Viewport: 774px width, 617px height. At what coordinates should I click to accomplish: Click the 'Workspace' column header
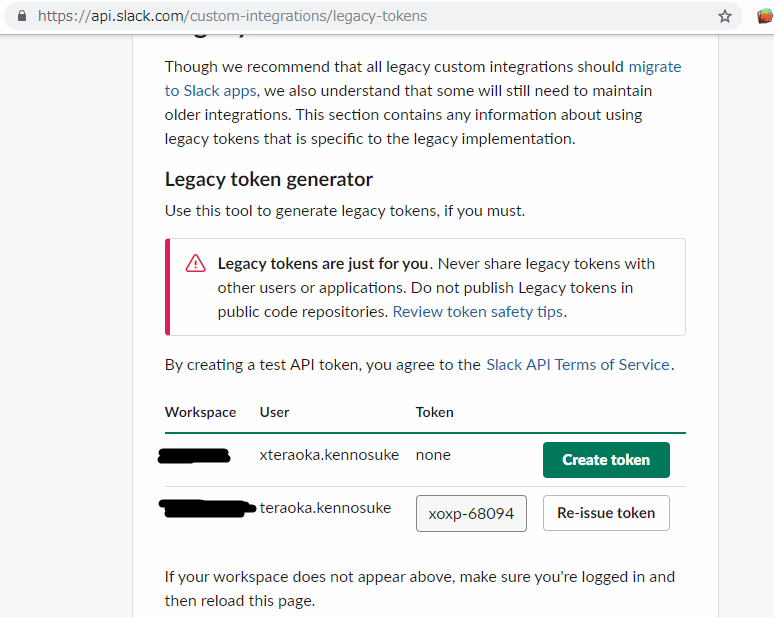(200, 412)
